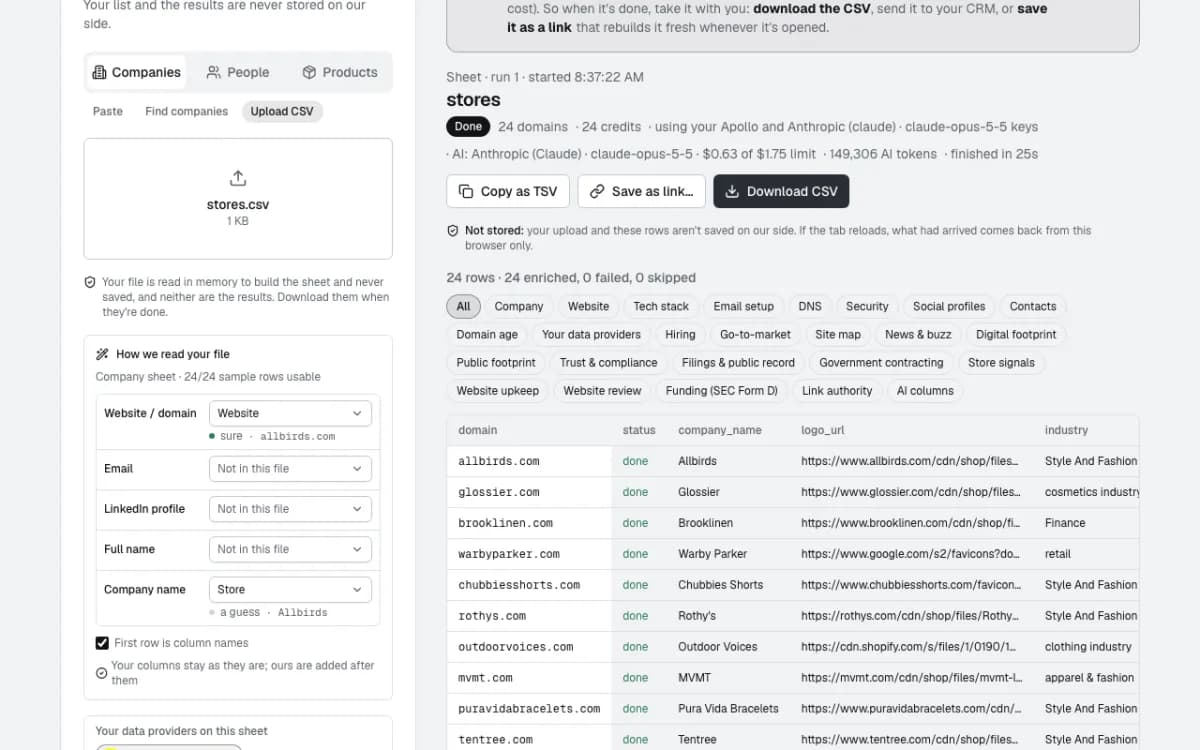Open the LinkedIn profile dropdown
This screenshot has width=1200, height=750.
[290, 509]
